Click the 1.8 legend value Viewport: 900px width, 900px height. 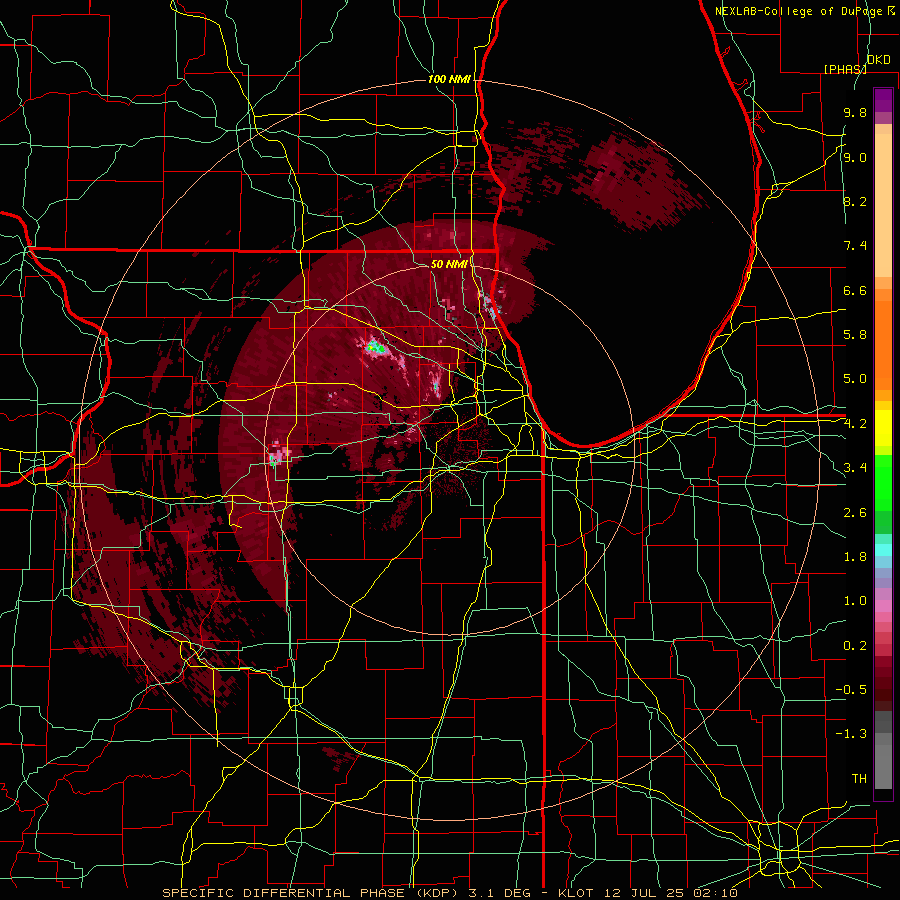855,557
